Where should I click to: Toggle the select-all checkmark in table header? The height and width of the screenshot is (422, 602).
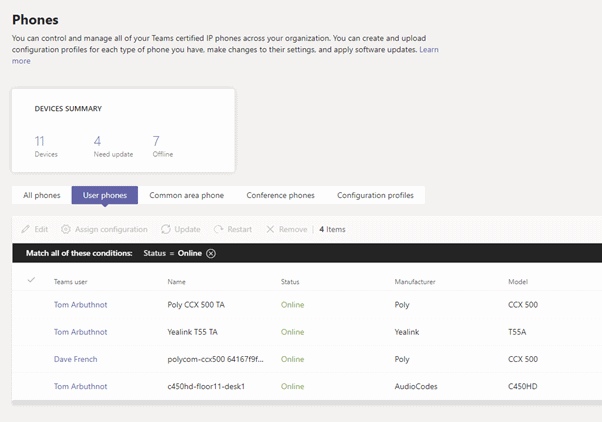[x=31, y=281]
